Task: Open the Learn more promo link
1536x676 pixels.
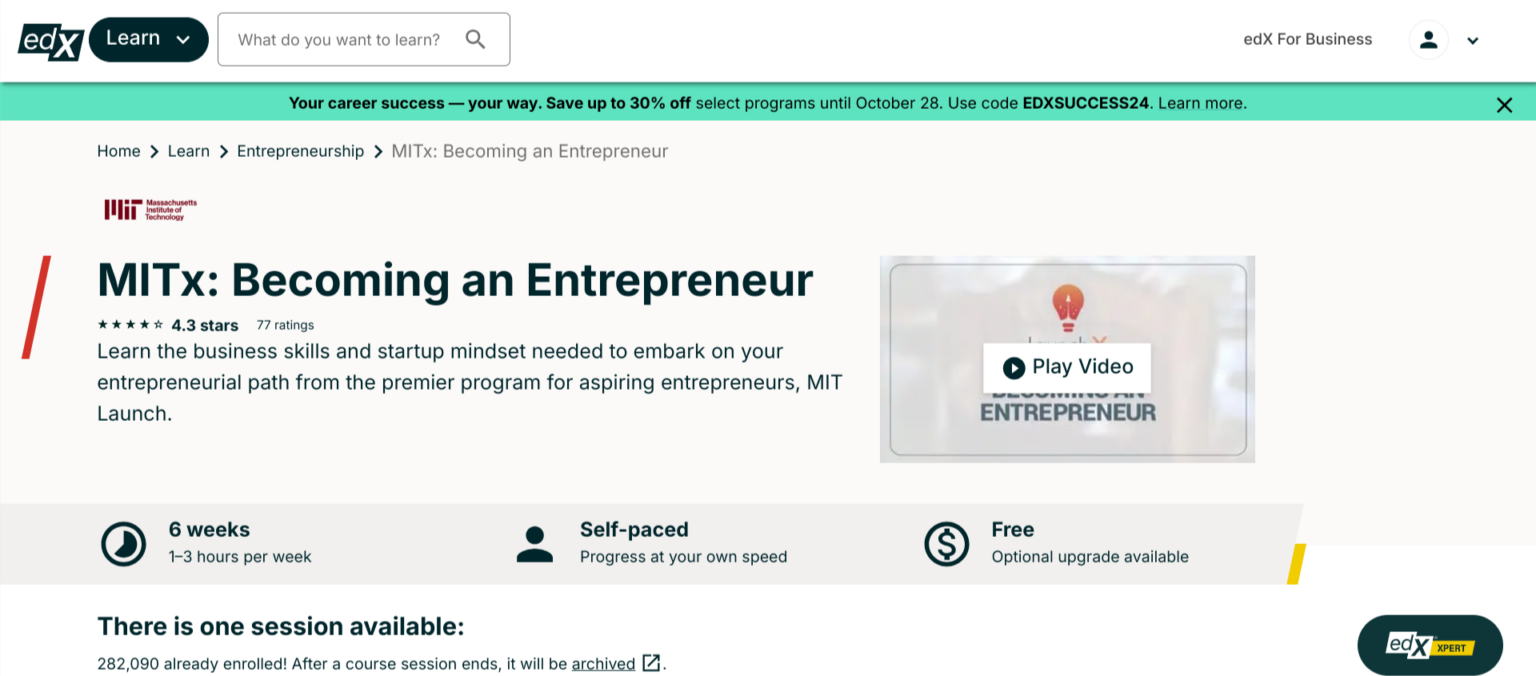Action: click(x=1199, y=102)
